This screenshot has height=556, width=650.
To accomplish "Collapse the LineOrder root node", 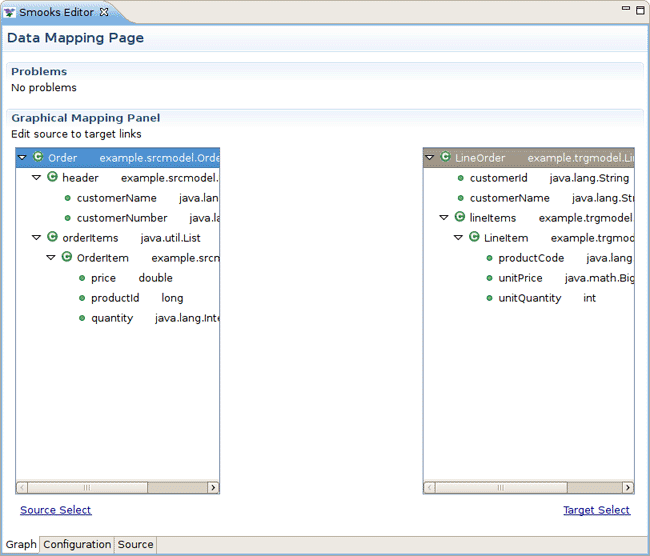I will coord(429,158).
